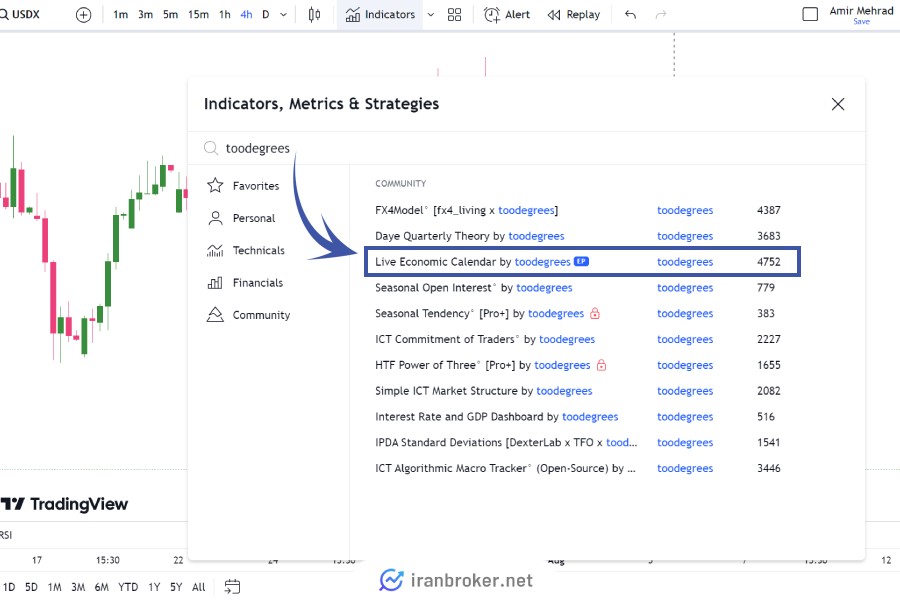Close the Indicators, Metrics & Strategies dialog
The width and height of the screenshot is (900, 600).
[838, 104]
